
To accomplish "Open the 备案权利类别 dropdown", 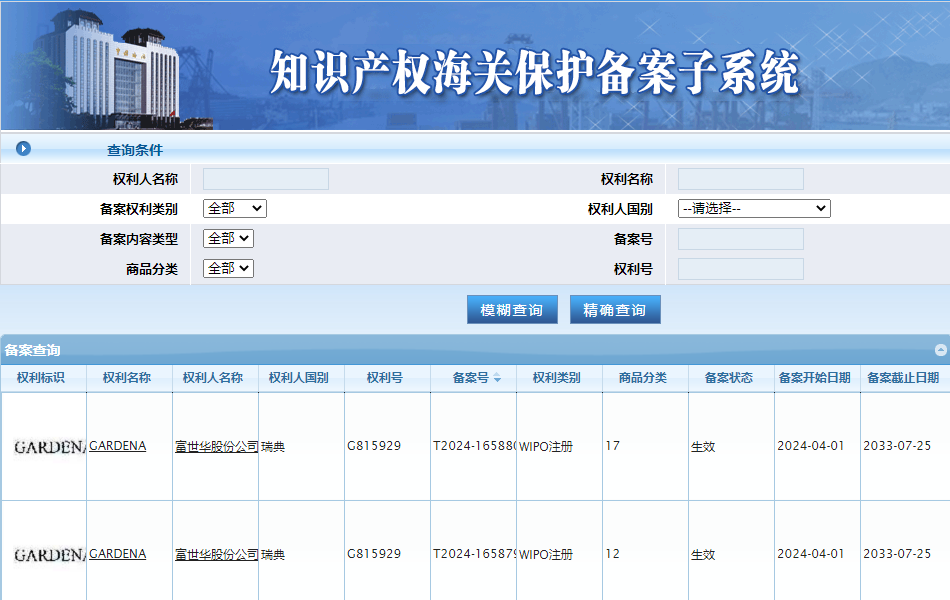I will click(234, 208).
